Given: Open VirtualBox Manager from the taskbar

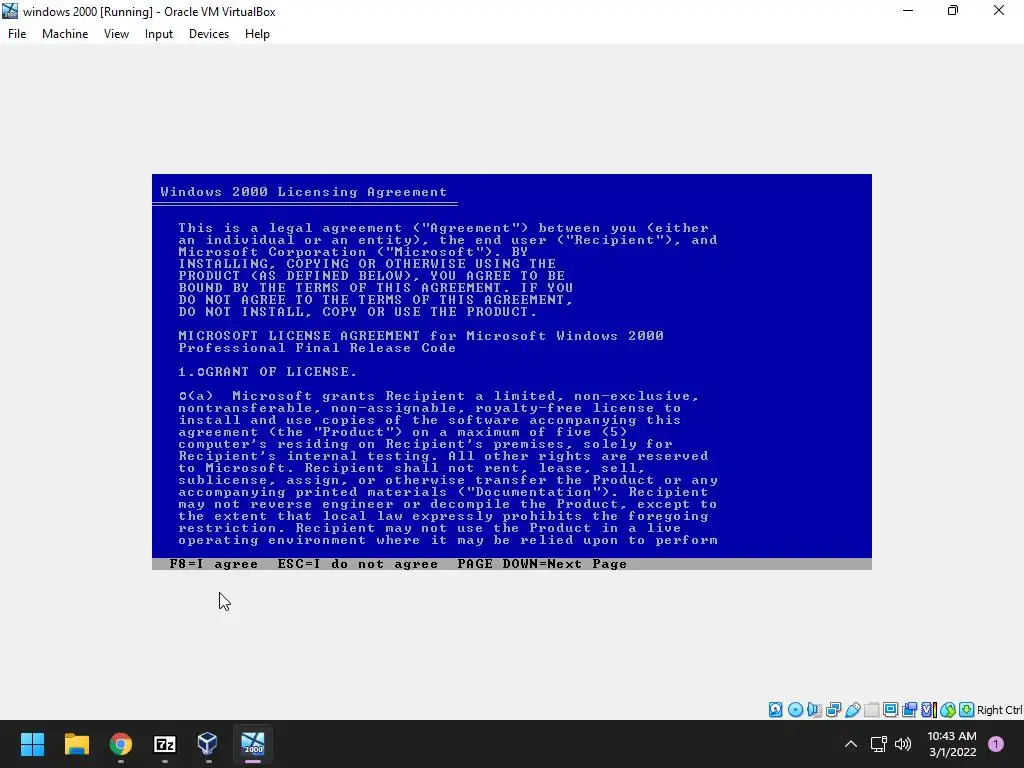Looking at the screenshot, I should (208, 744).
